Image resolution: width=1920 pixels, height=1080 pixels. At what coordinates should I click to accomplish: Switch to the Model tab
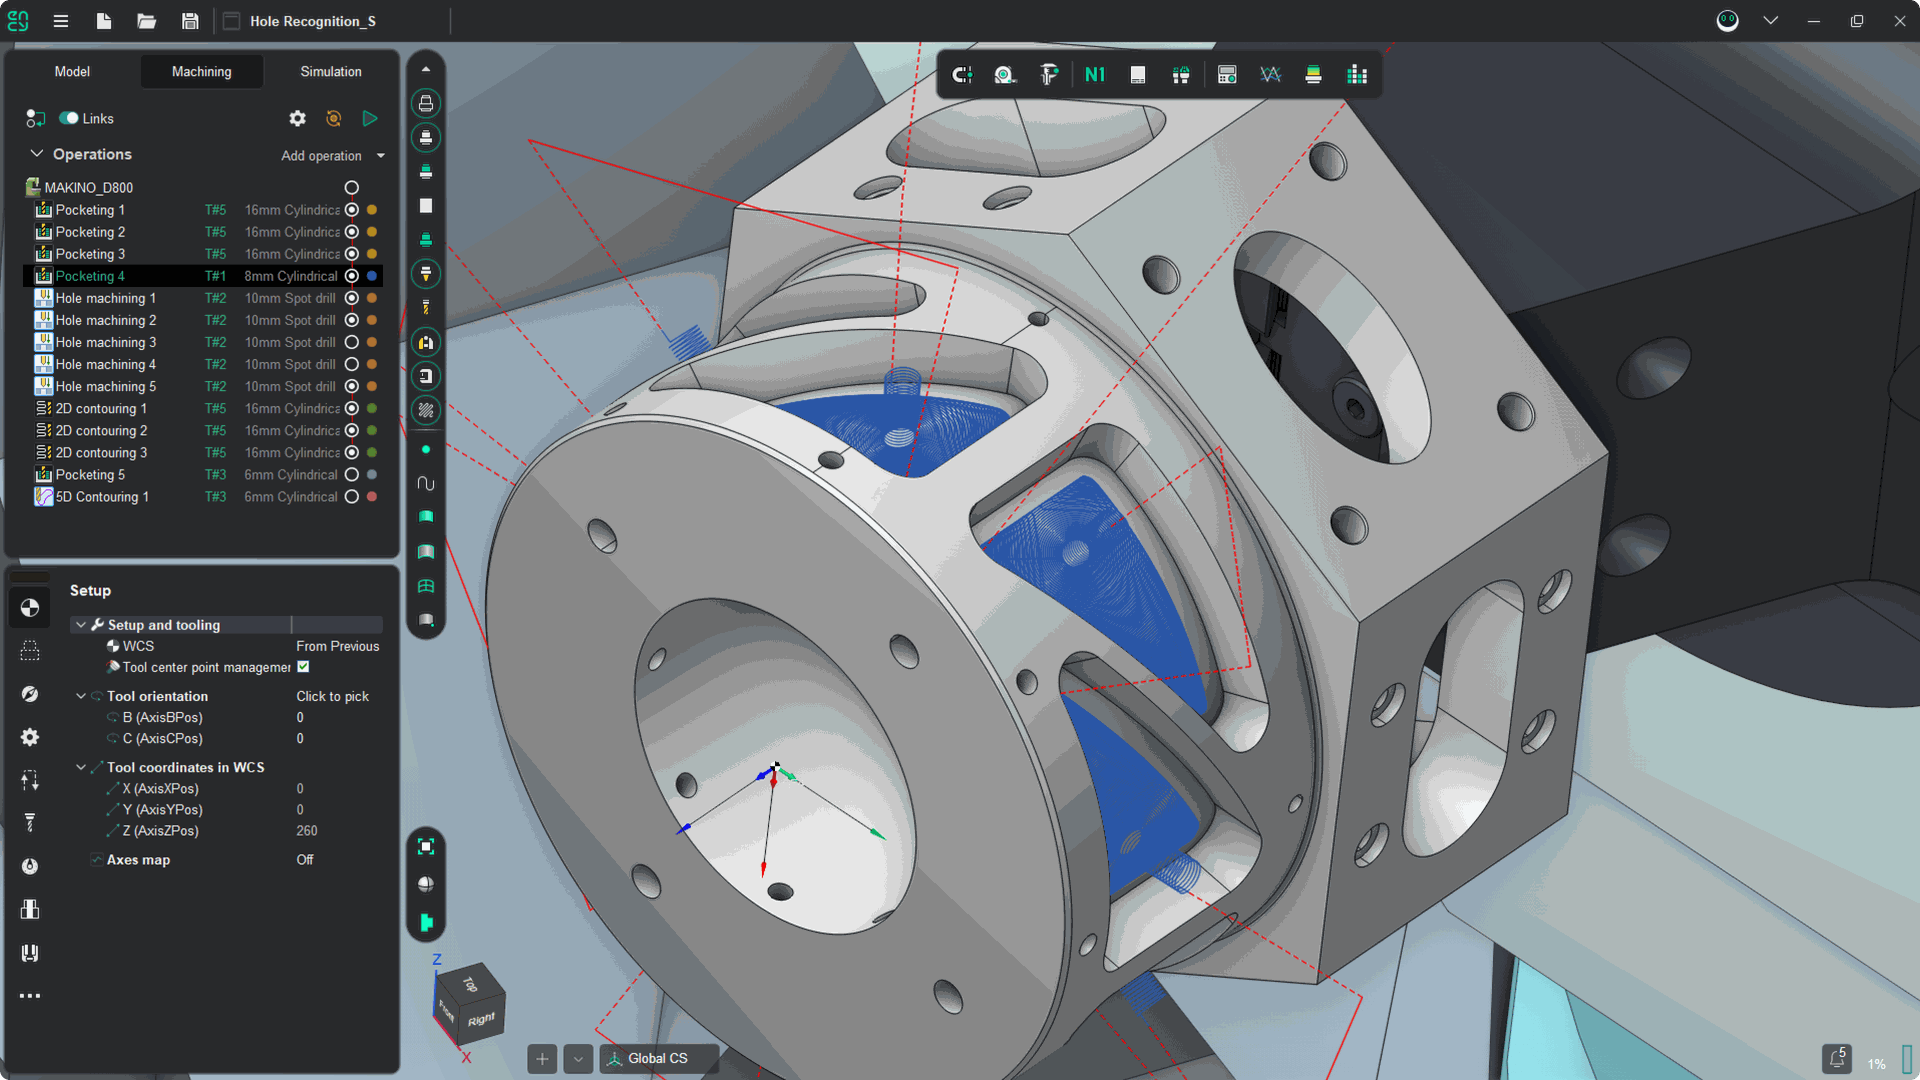pos(72,71)
